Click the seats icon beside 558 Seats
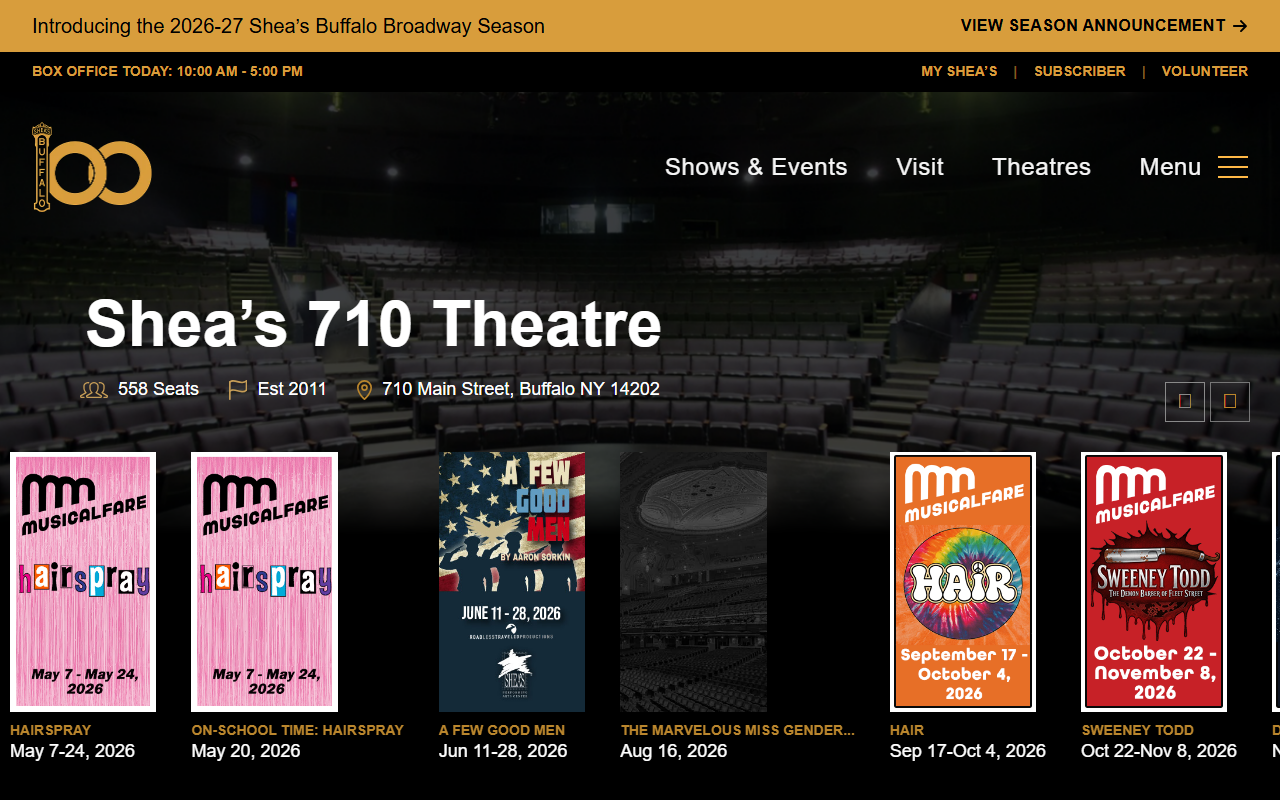This screenshot has height=800, width=1280. coord(94,390)
